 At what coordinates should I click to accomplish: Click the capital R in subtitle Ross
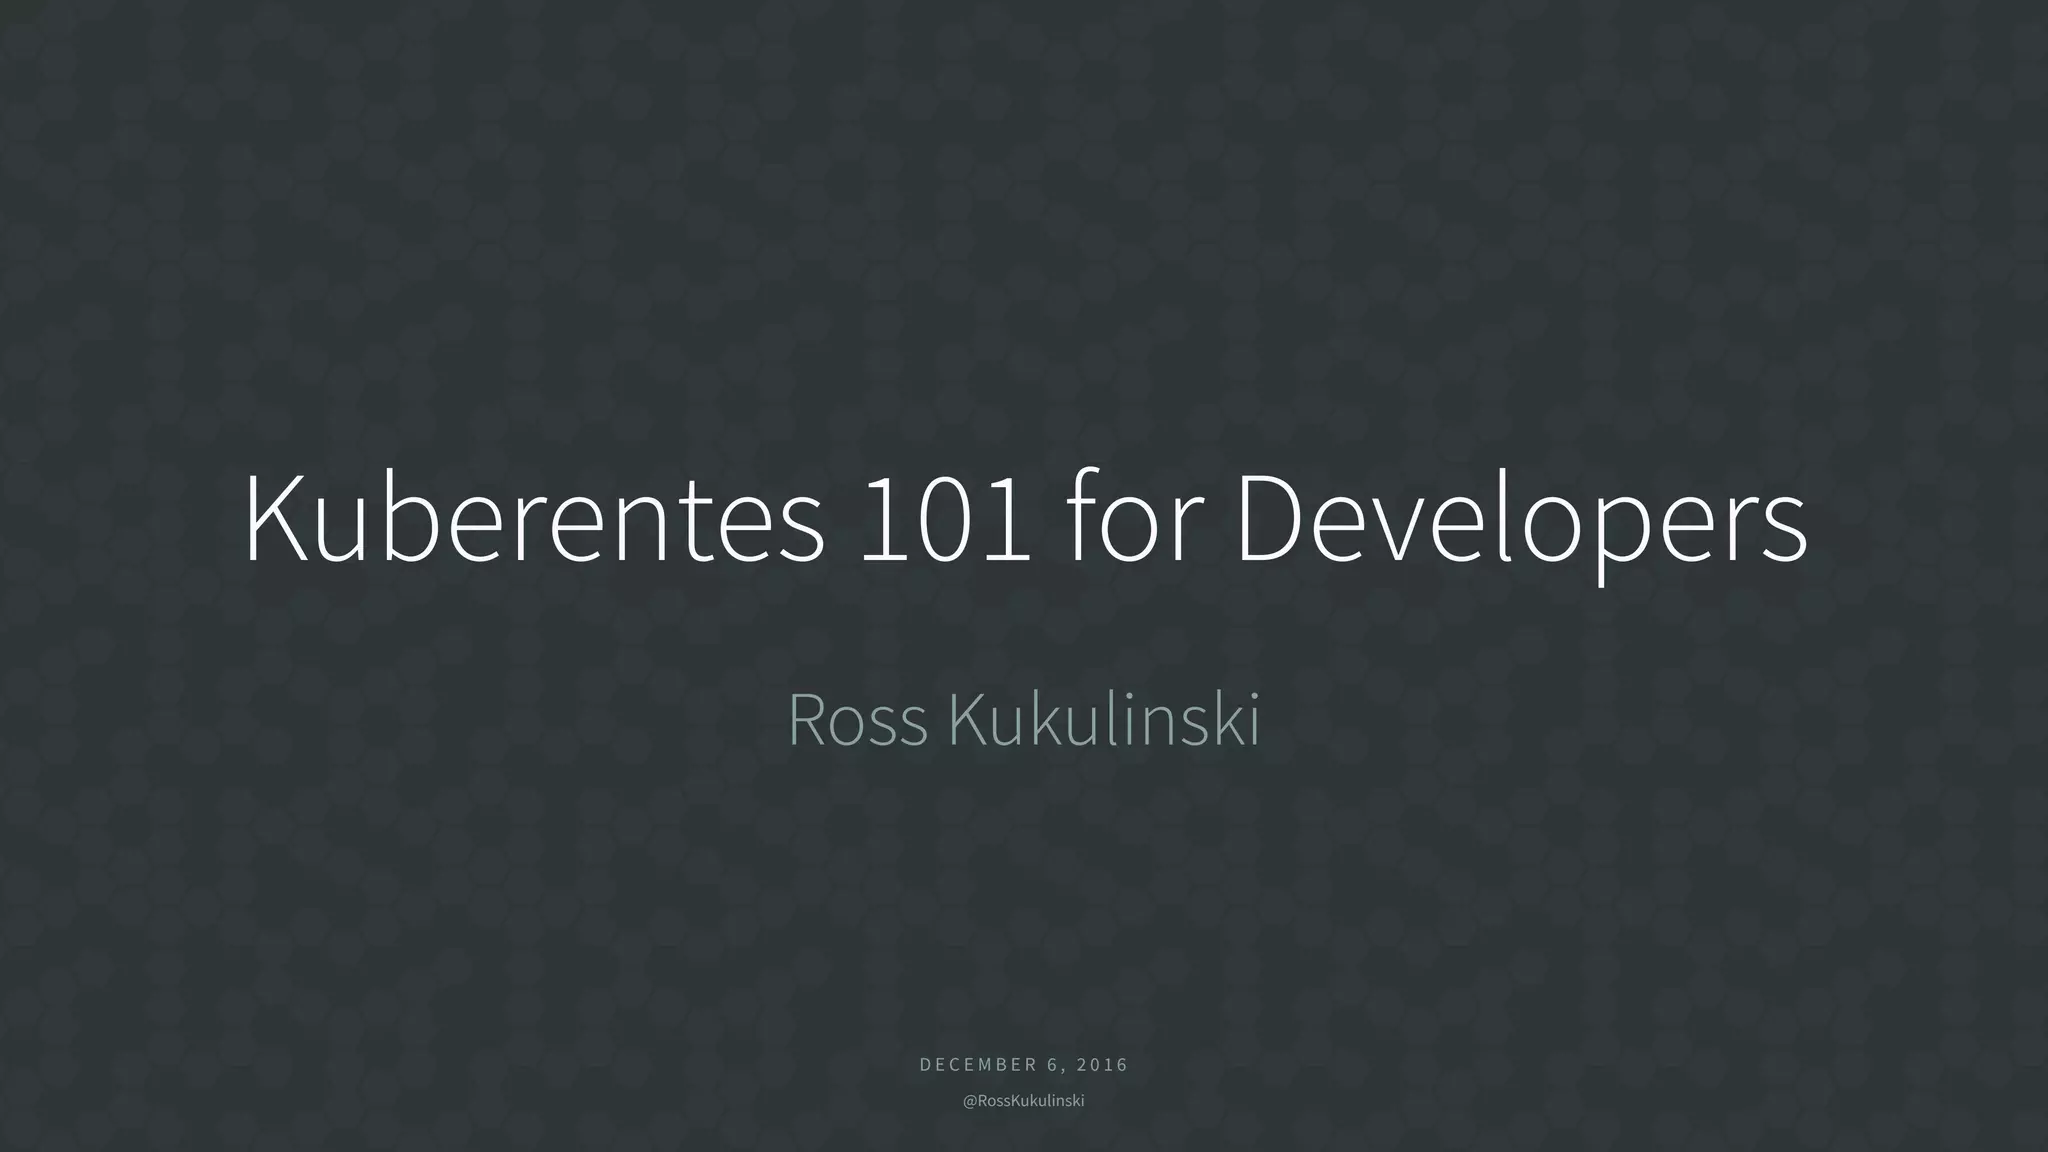(806, 720)
